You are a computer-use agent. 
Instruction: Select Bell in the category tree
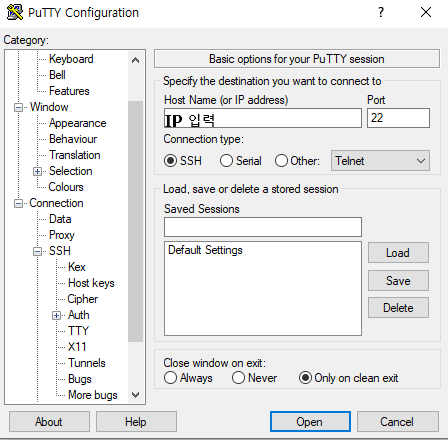click(x=57, y=75)
